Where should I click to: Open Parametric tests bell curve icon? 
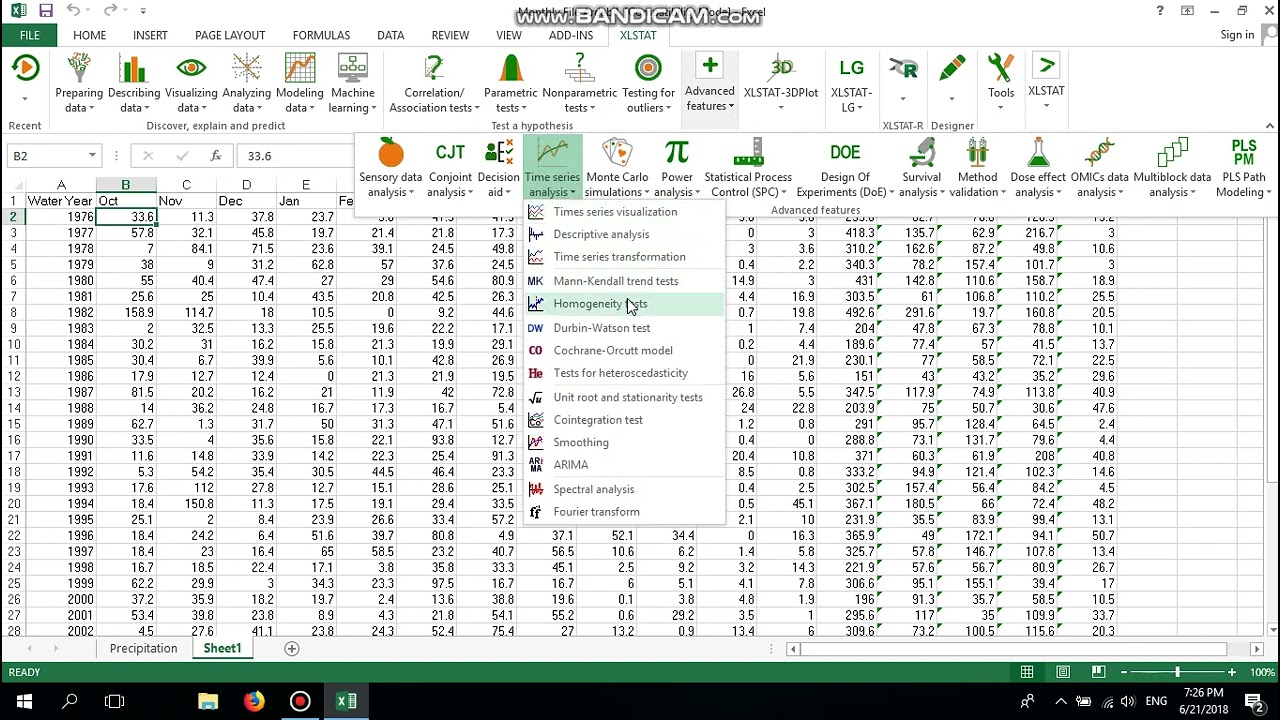click(511, 68)
